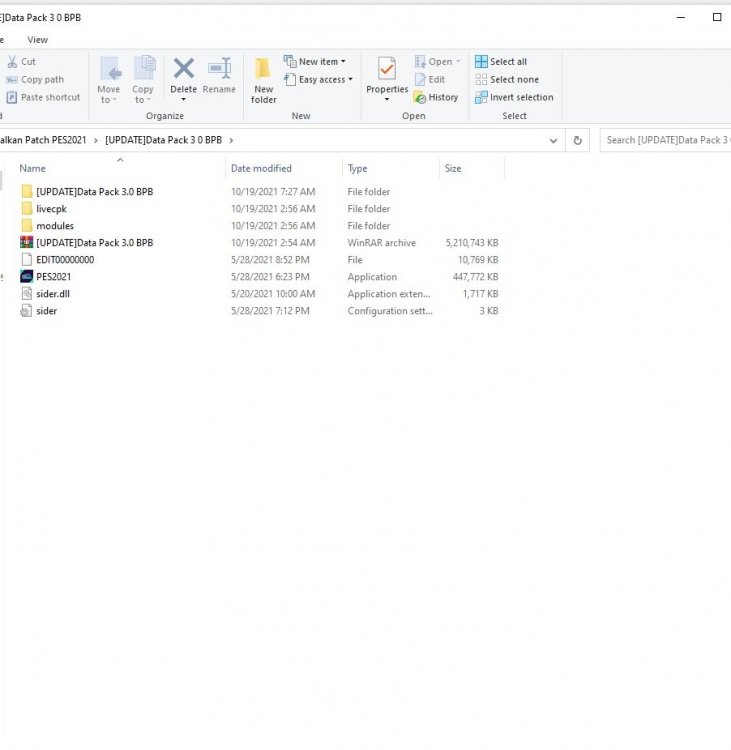Expand the New item dropdown
Screen dimensions: 731x750
click(316, 62)
